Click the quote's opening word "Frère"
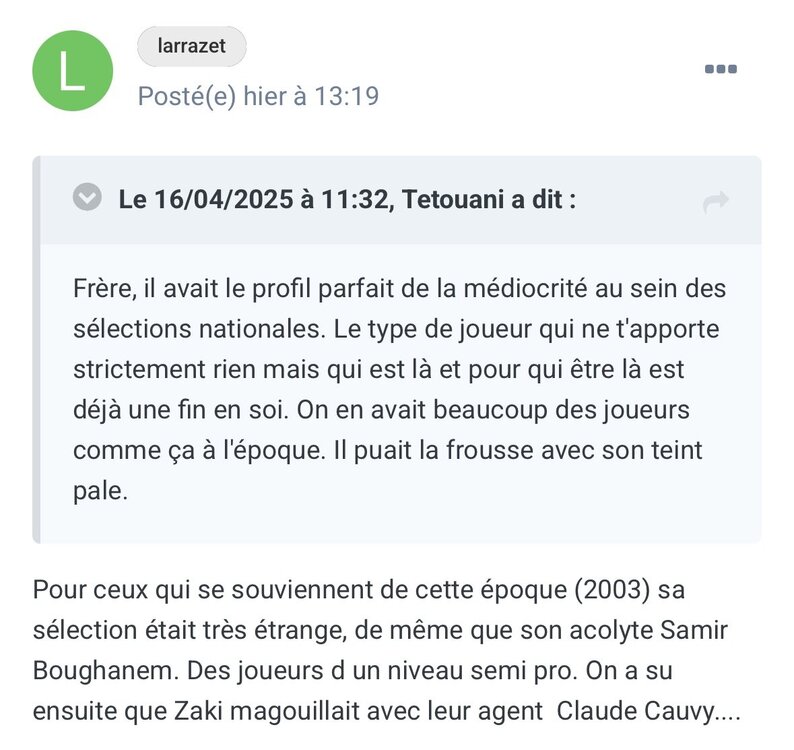Viewport: 794px width, 750px height. click(102, 289)
